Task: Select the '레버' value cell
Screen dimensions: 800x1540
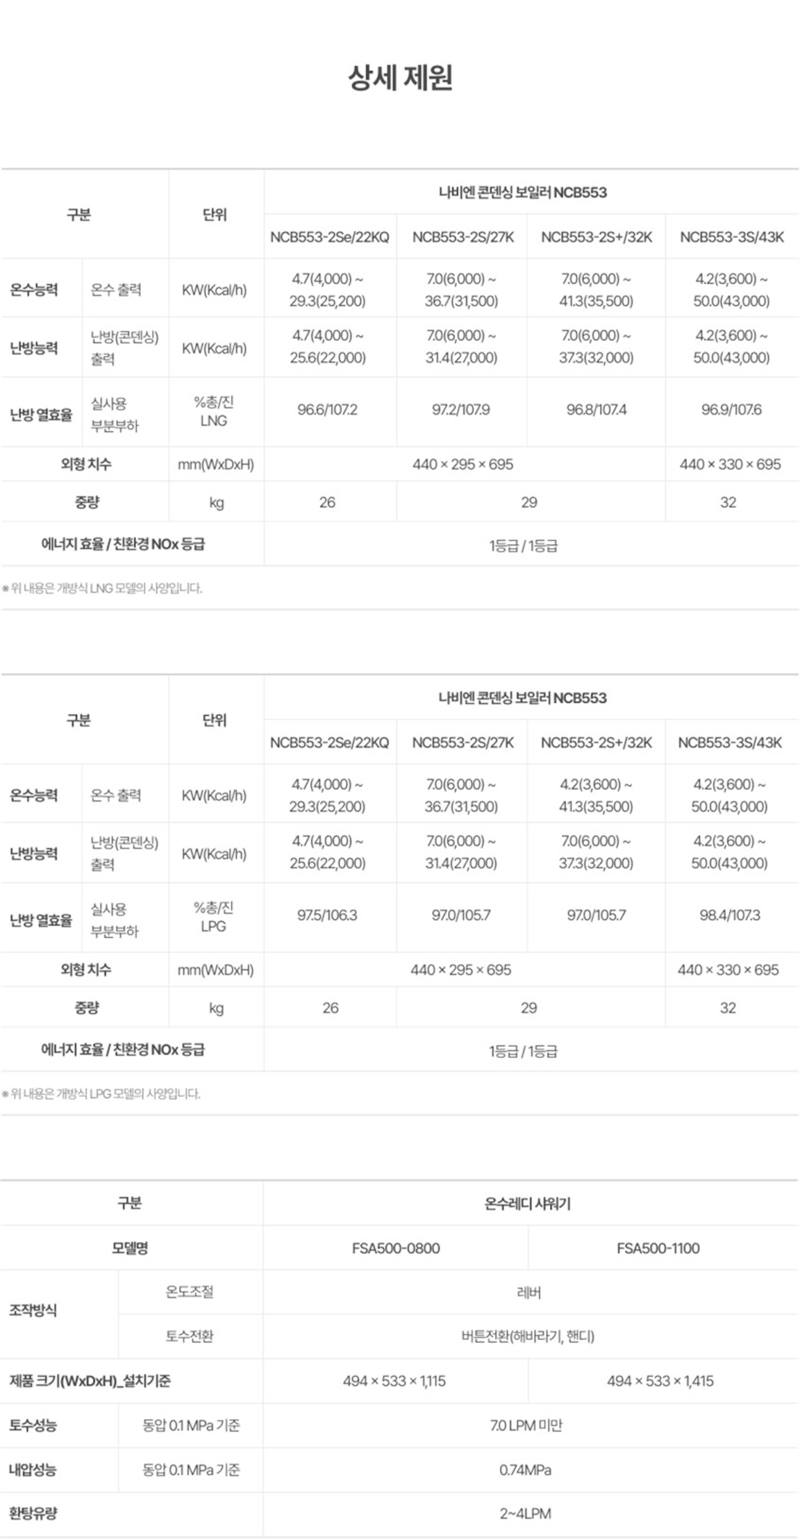Action: (x=529, y=1292)
